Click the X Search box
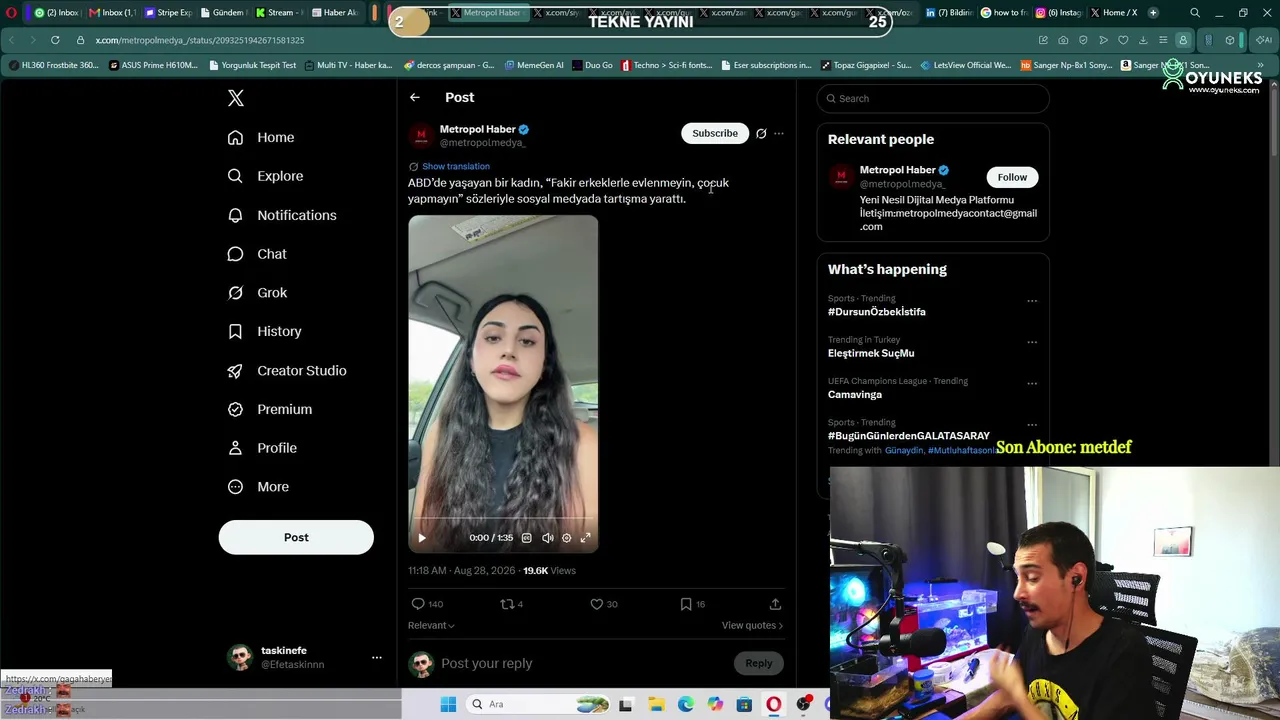Screen dimensions: 1280x720 click(x=933, y=98)
